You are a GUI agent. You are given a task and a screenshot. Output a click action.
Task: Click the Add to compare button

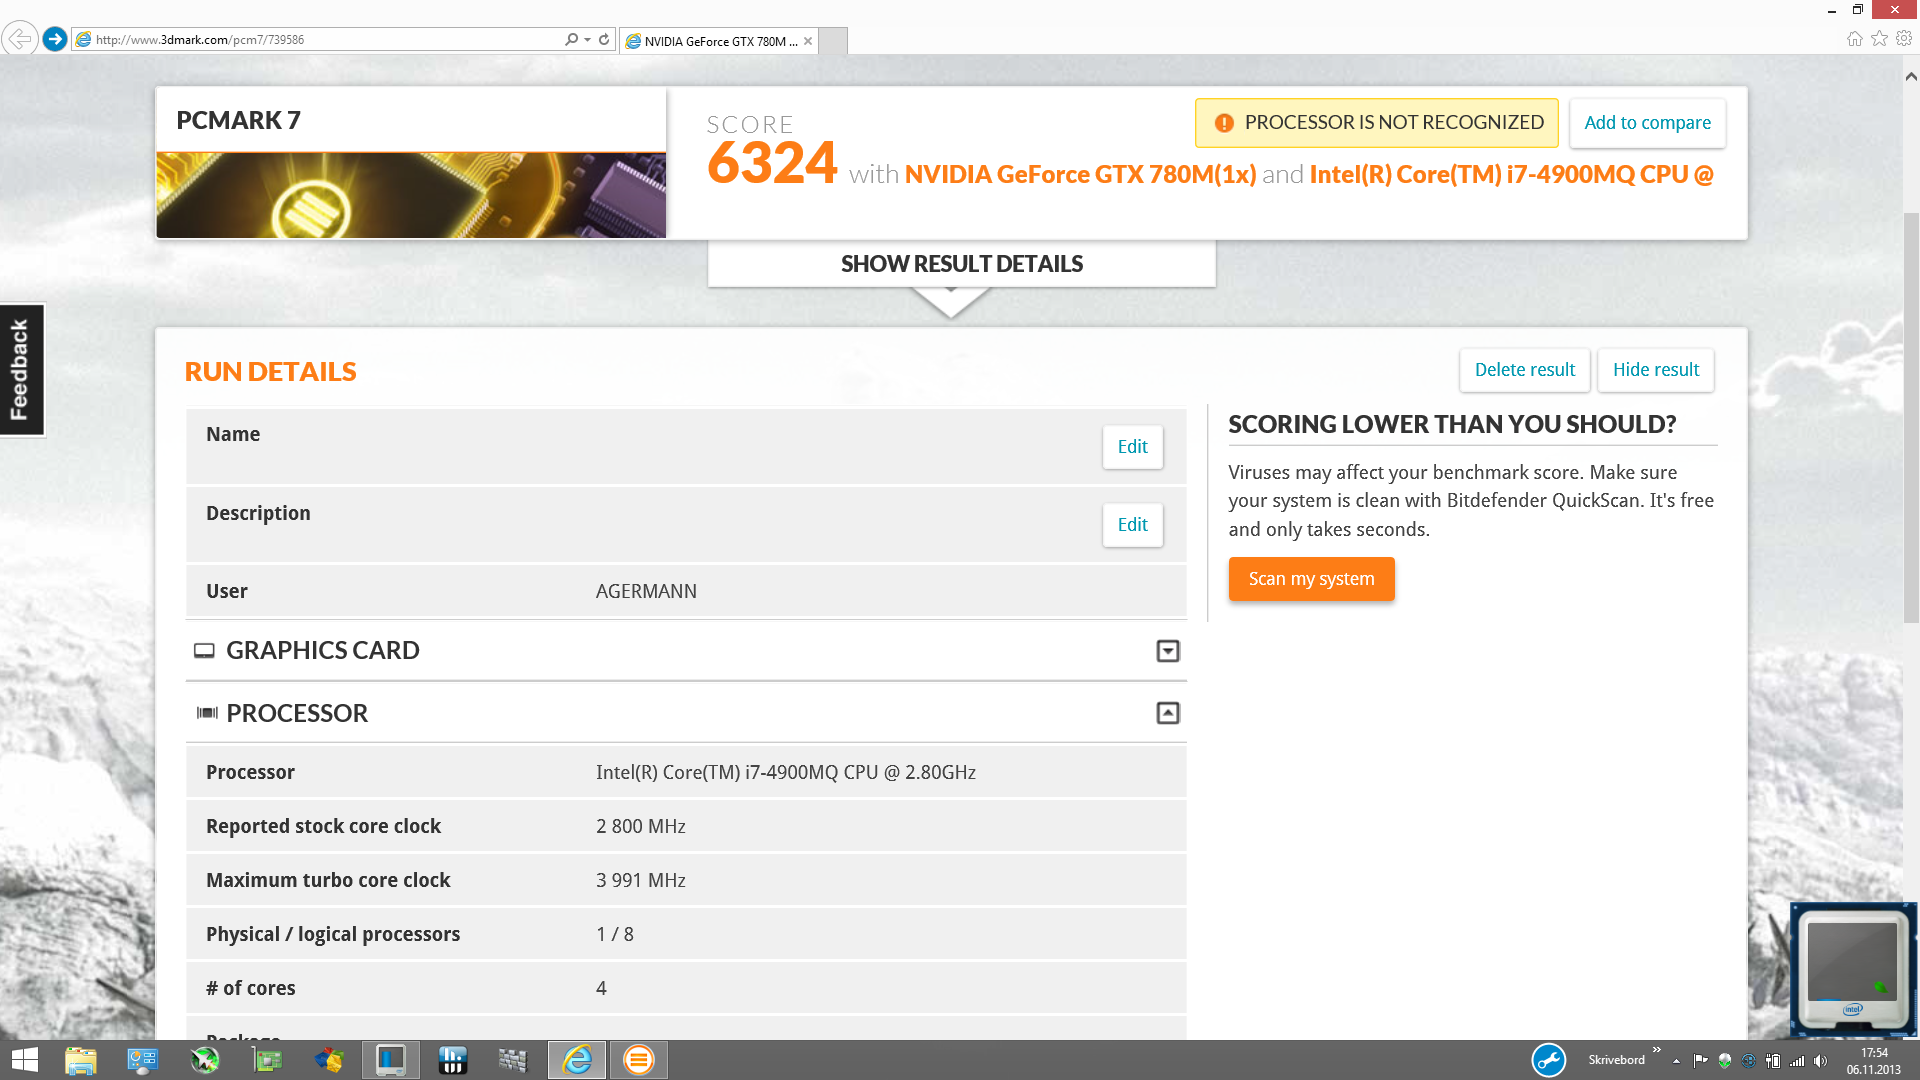(1647, 123)
